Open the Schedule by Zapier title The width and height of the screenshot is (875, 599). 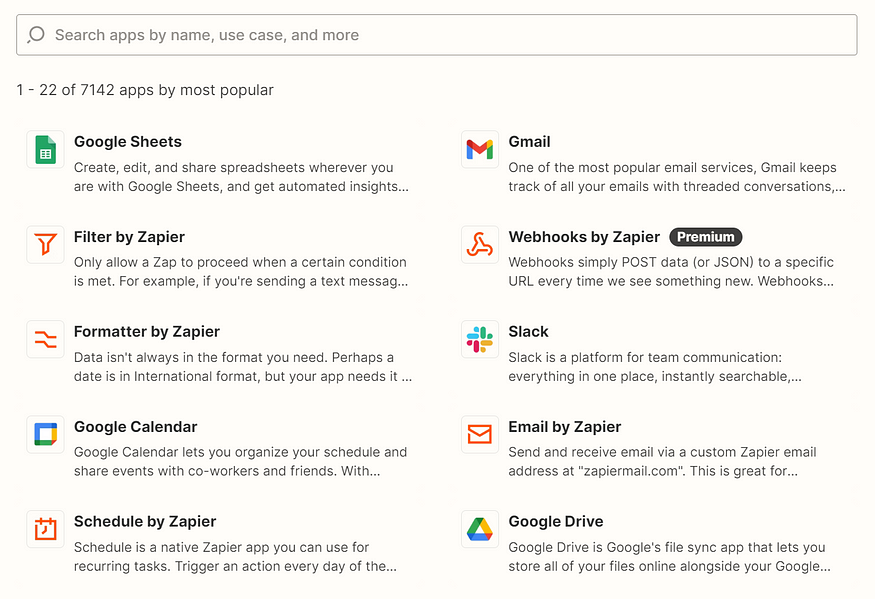coord(145,522)
